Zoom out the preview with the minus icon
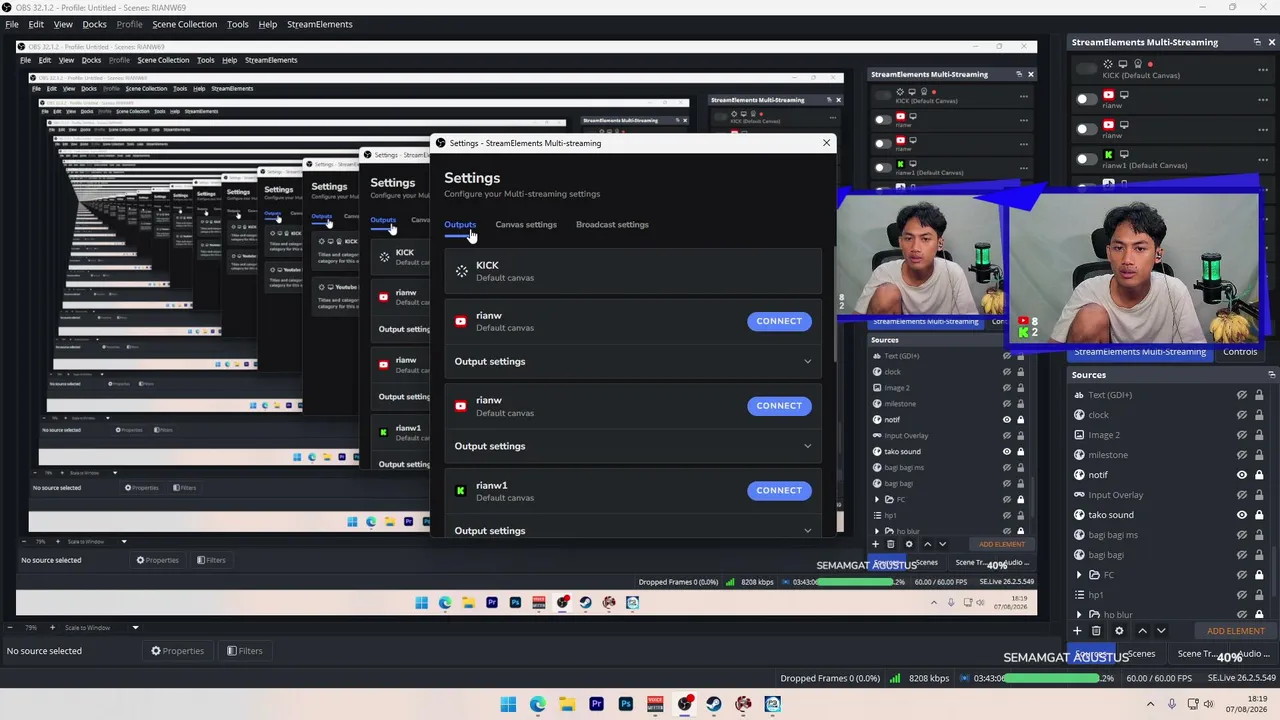1280x720 pixels. (x=11, y=628)
